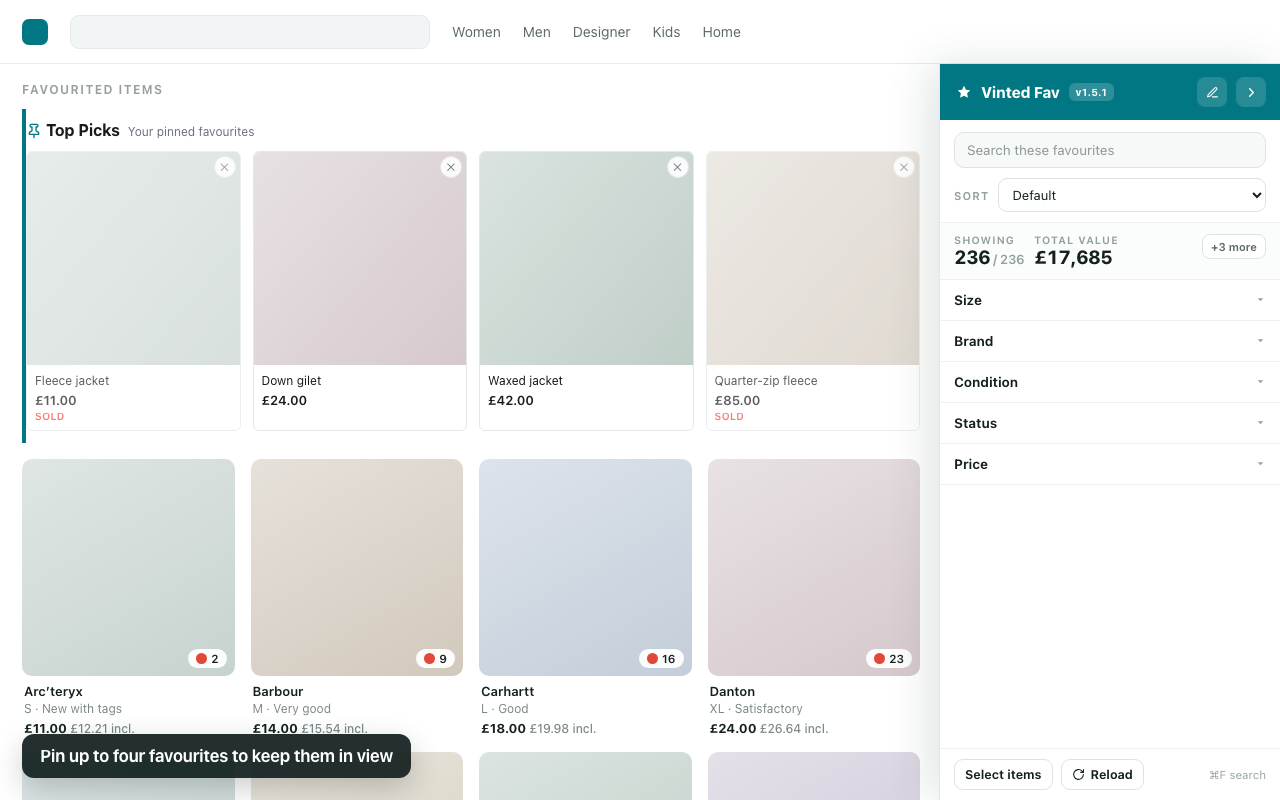The height and width of the screenshot is (800, 1280).
Task: Click the total value £17,685
Action: click(1073, 258)
